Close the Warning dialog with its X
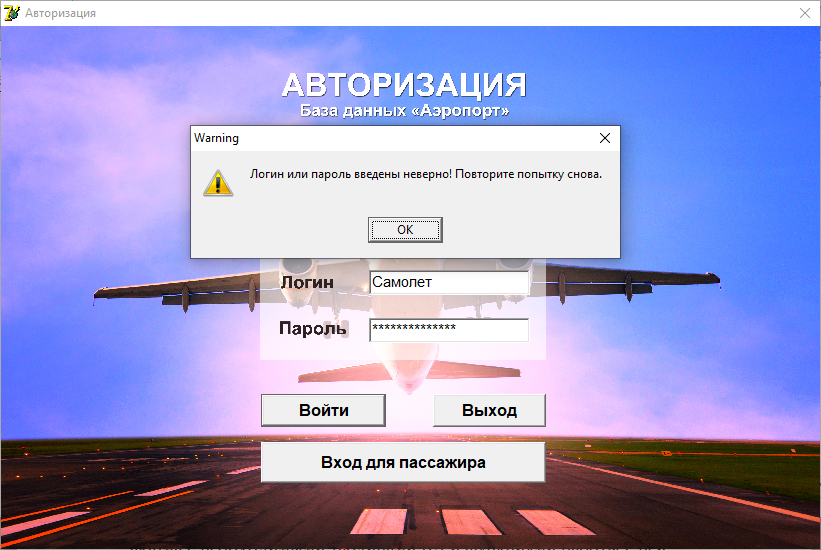The height and width of the screenshot is (550, 821). (605, 138)
